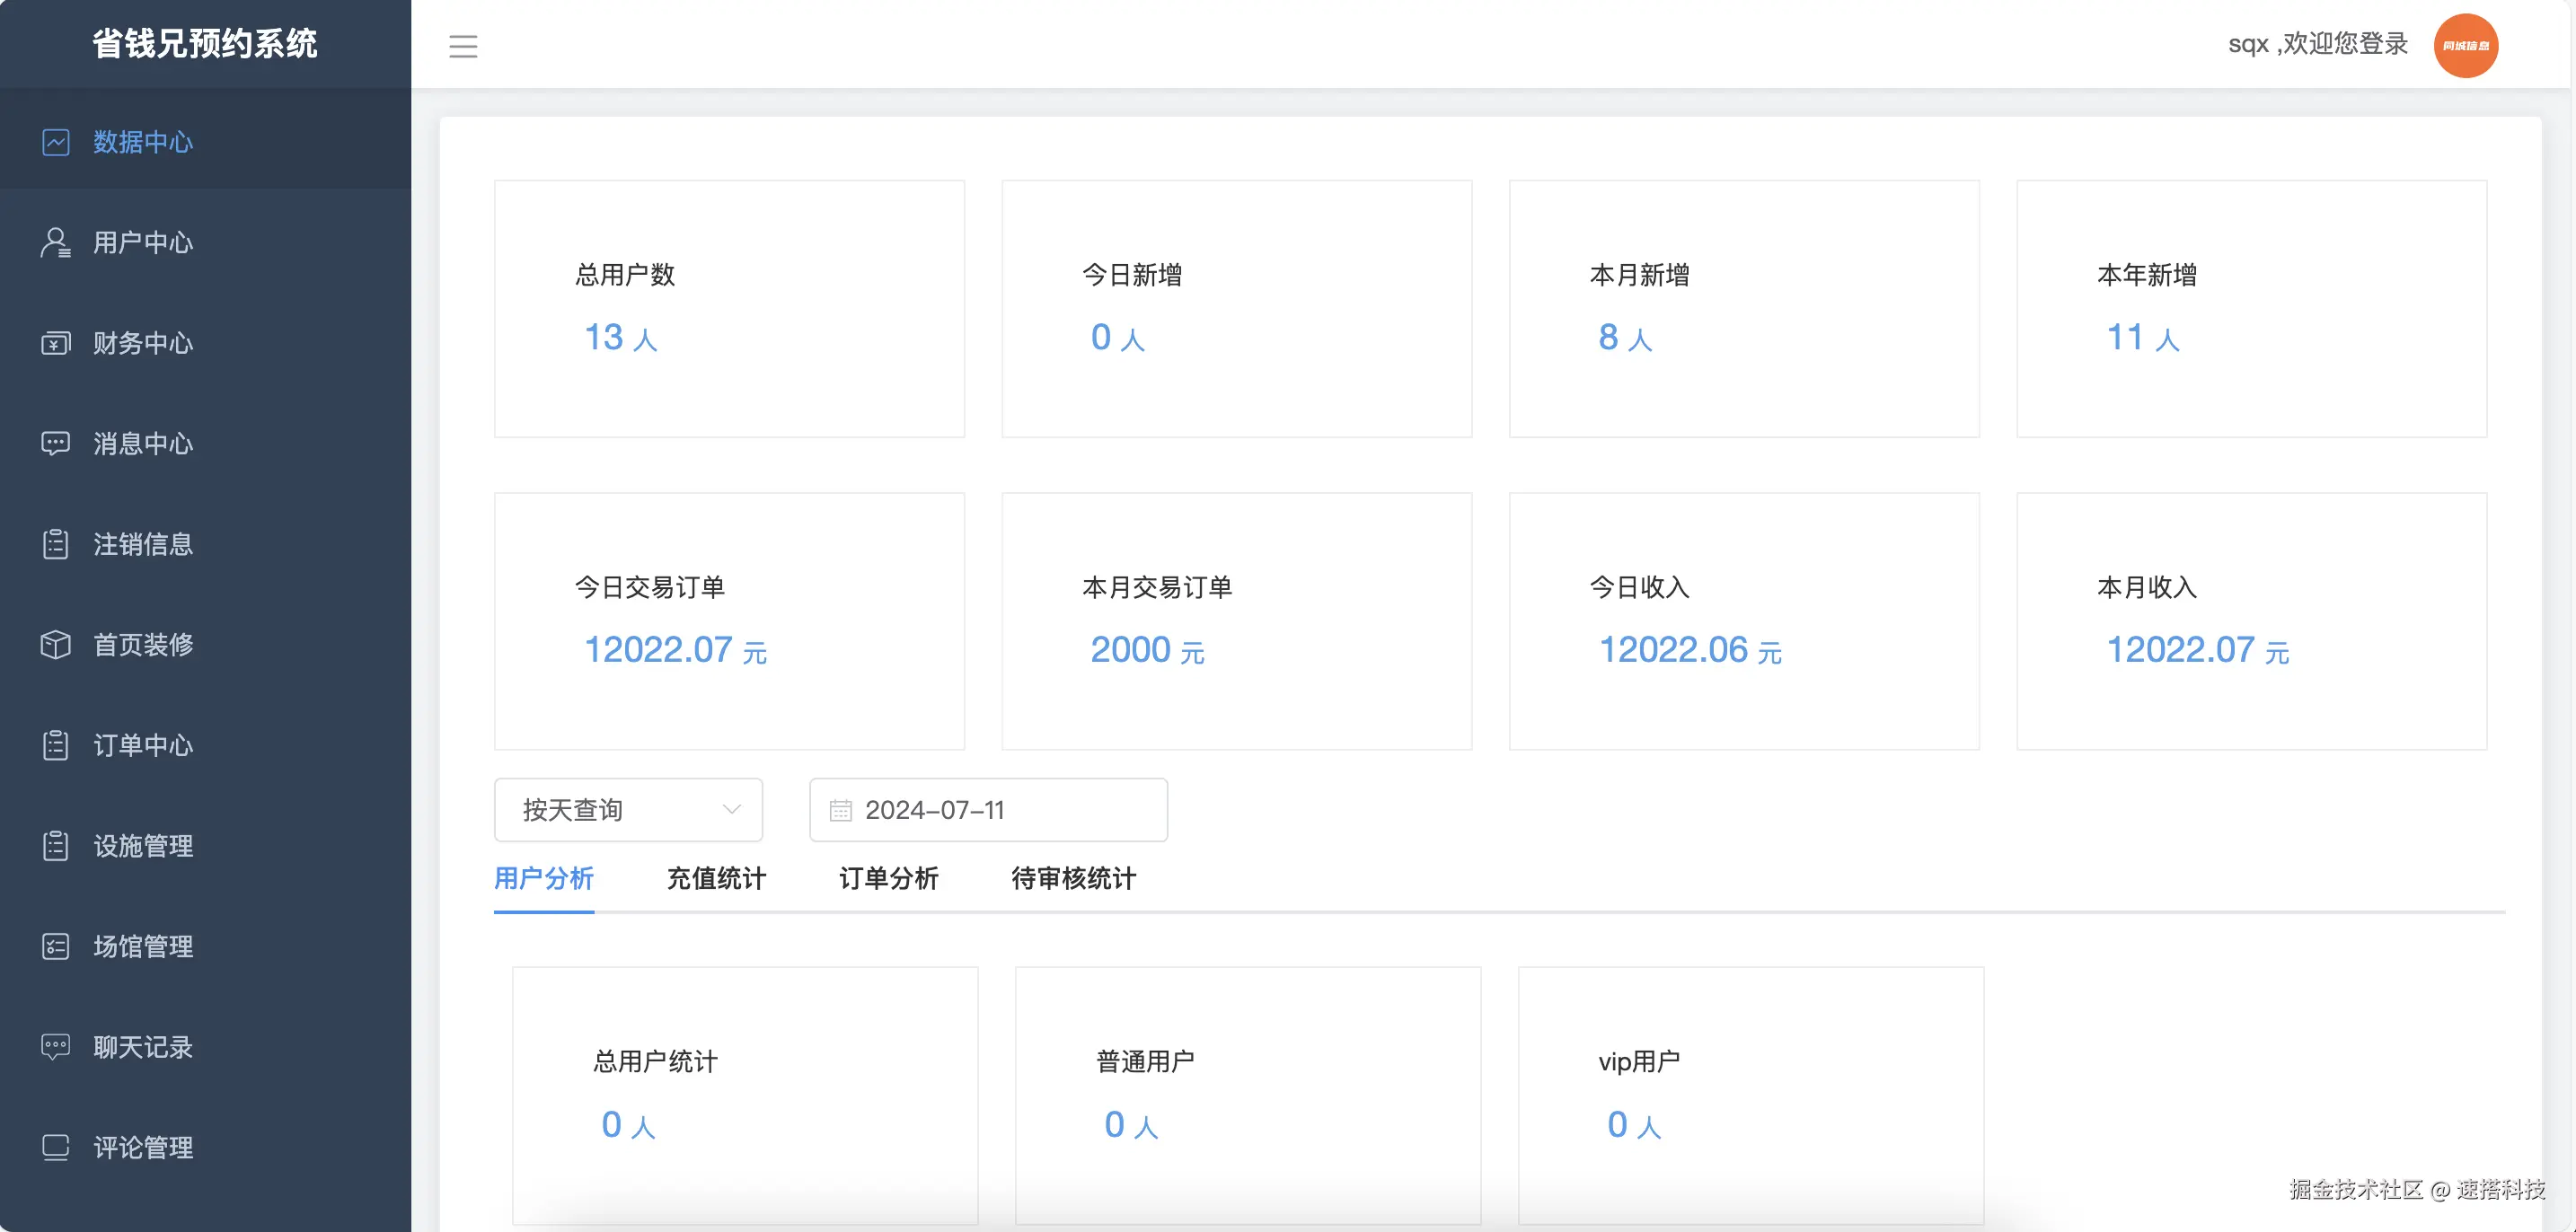Viewport: 2576px width, 1232px height.
Task: Switch to the 订单分析 tab
Action: (x=888, y=879)
